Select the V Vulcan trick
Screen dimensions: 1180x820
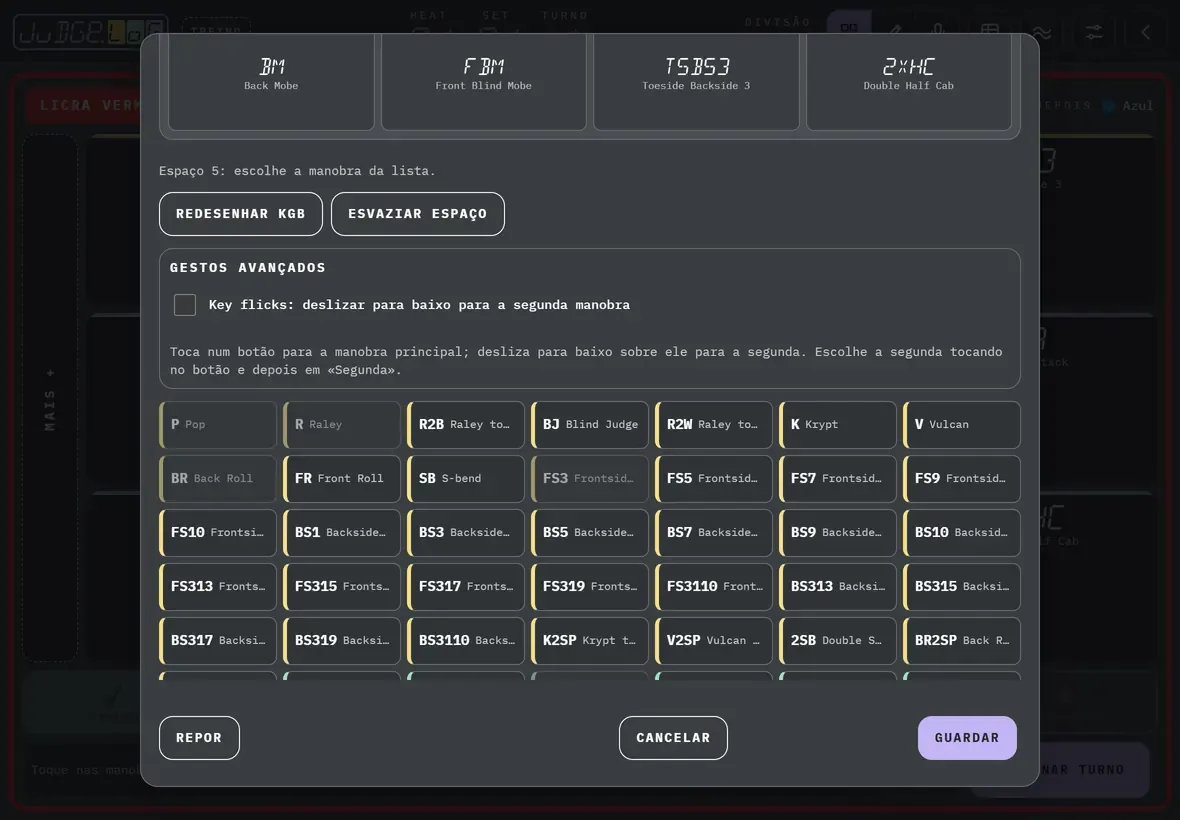coord(962,424)
